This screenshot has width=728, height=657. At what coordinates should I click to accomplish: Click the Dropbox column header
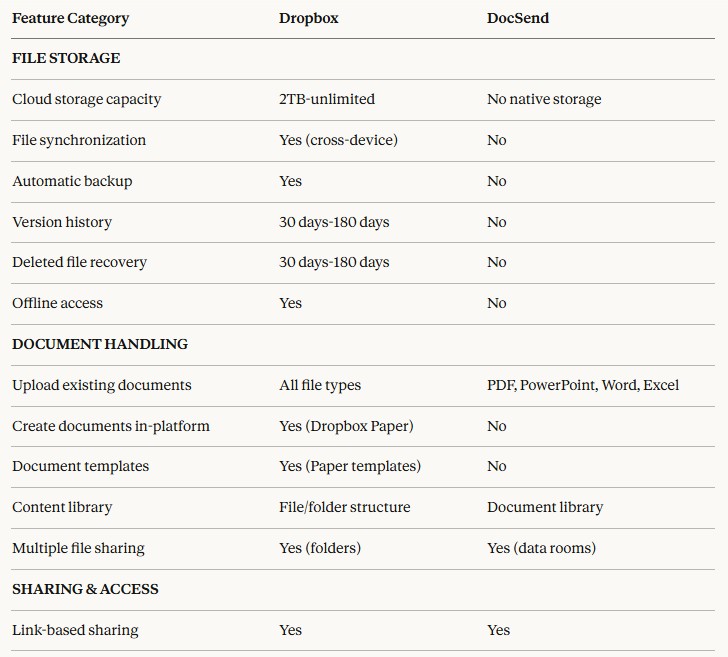coord(308,18)
